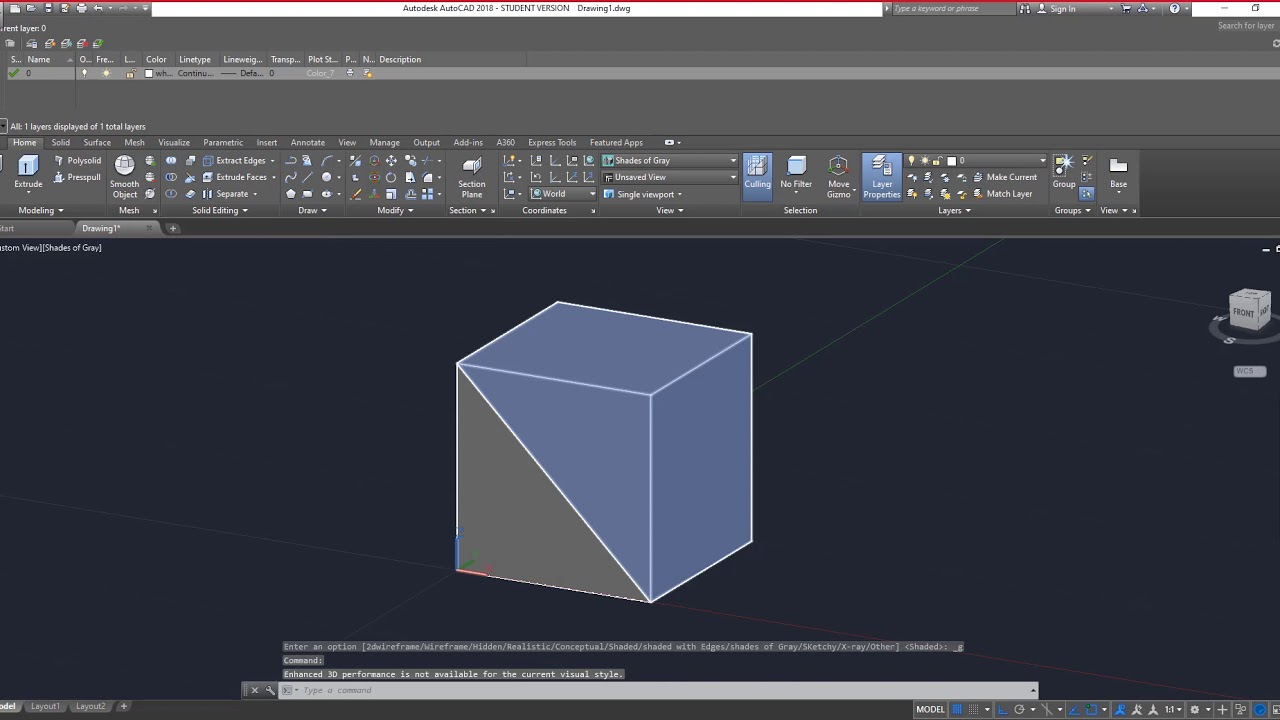The image size is (1280, 720).
Task: Select the Drawing1* document tab
Action: [x=101, y=228]
